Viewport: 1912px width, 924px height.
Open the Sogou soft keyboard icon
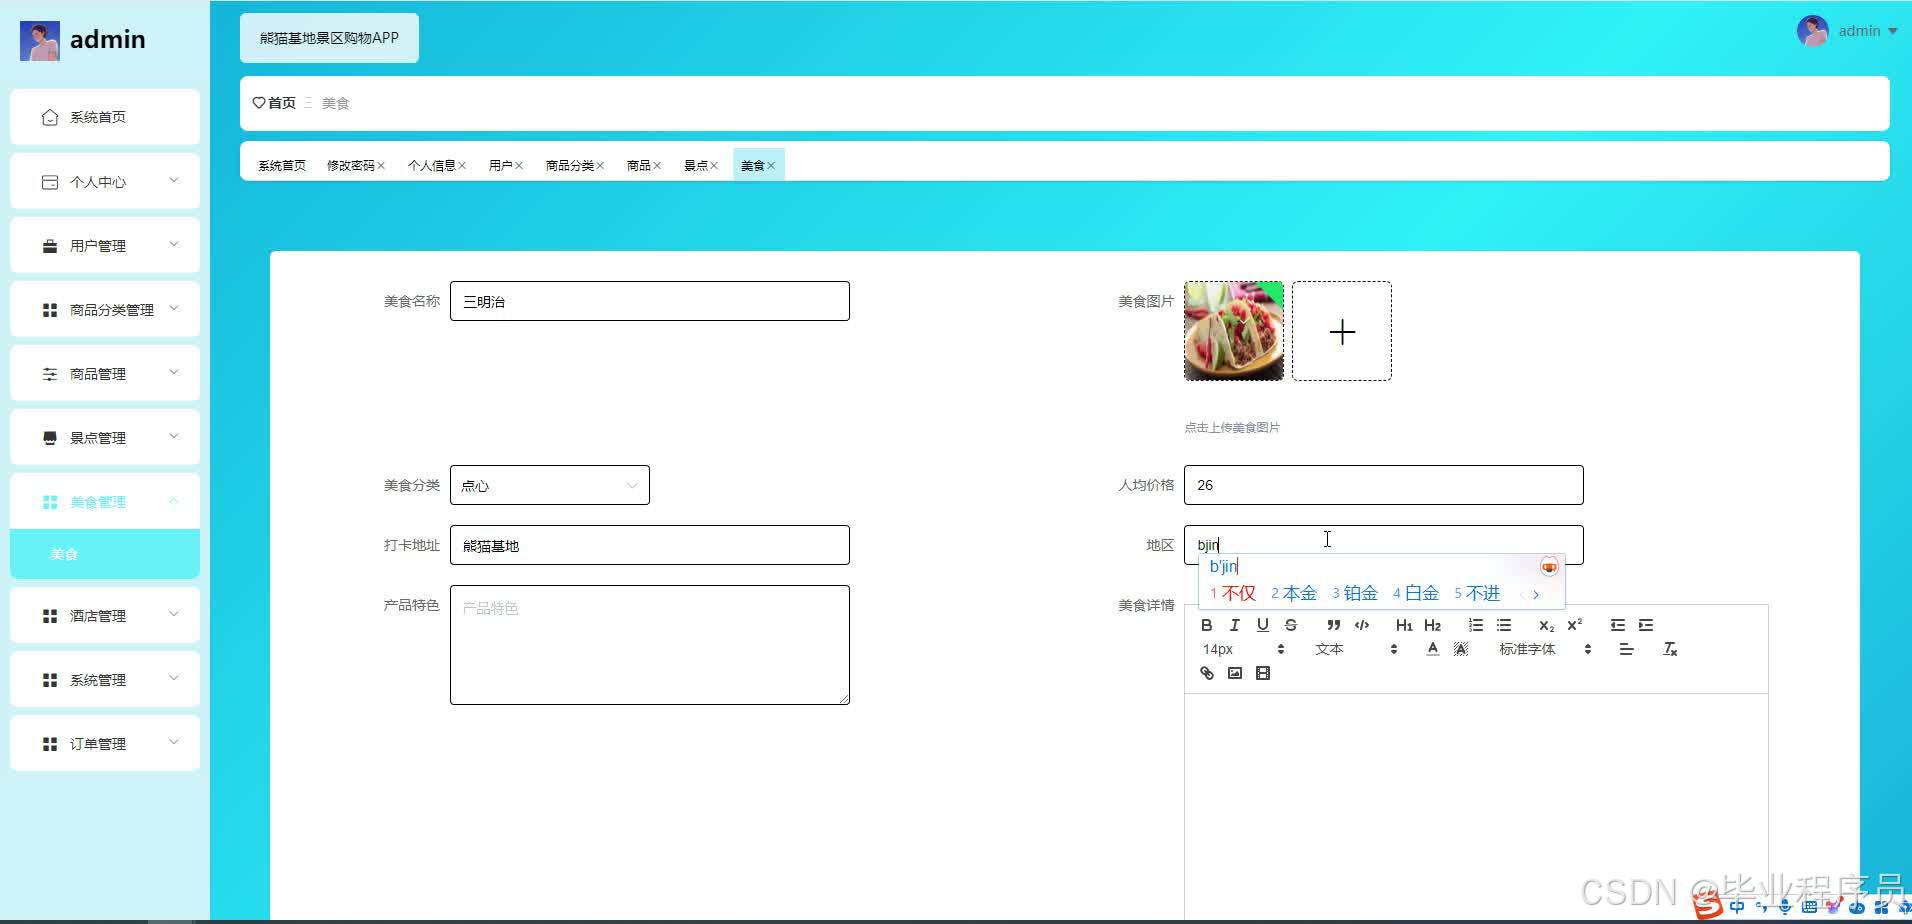tap(1808, 907)
